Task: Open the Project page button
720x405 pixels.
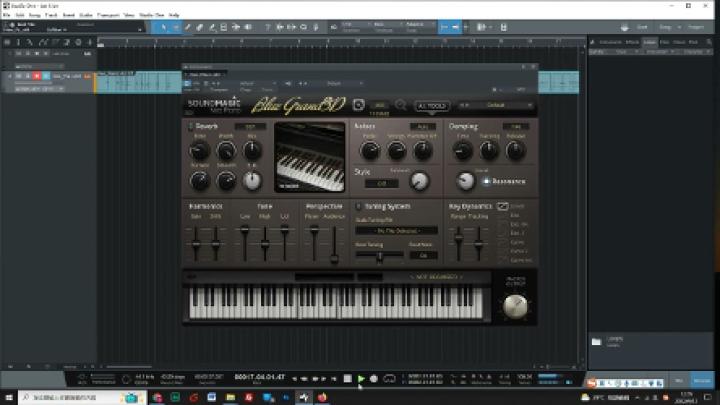Action: click(x=696, y=28)
